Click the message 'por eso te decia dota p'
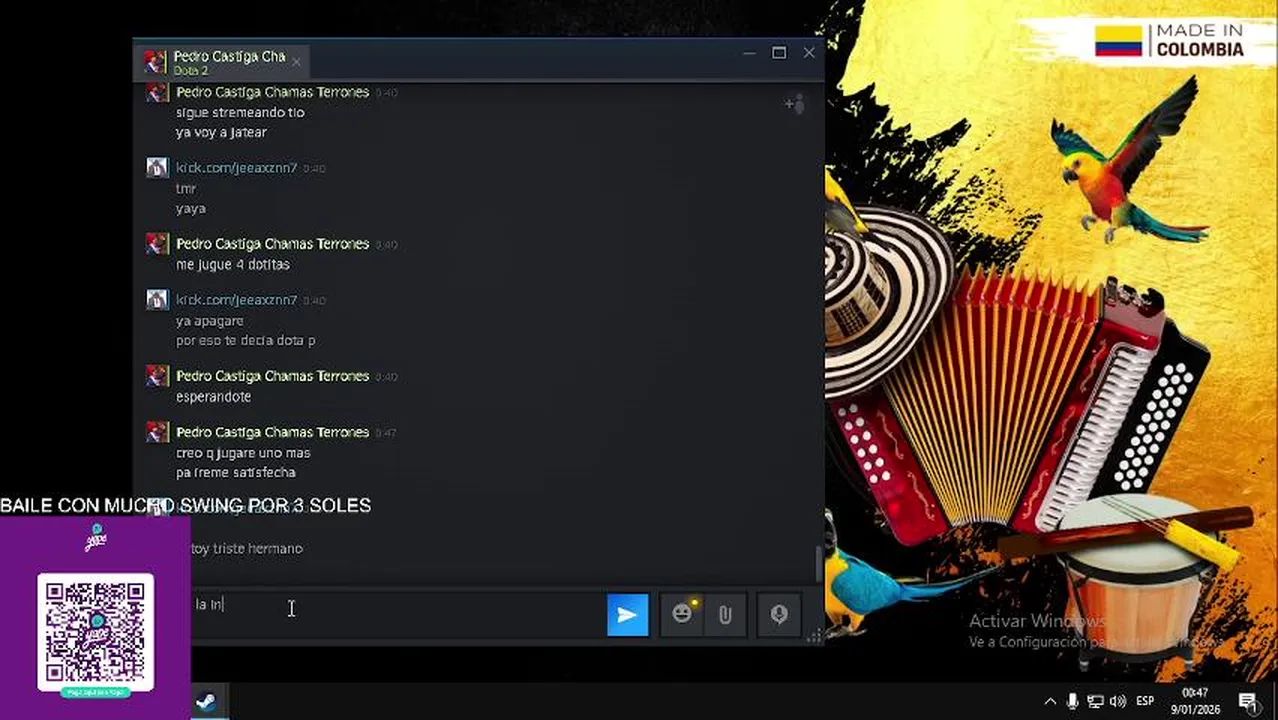The height and width of the screenshot is (720, 1278). (x=245, y=341)
